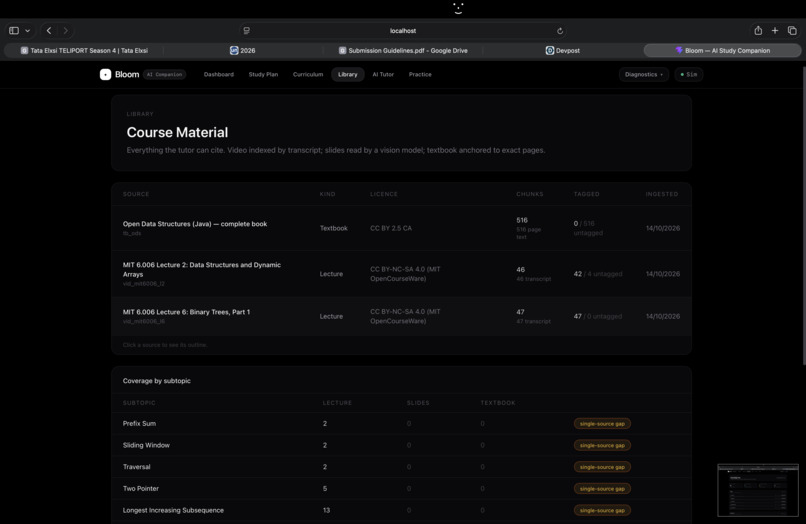Click lecture count 13 for Longest Increasing Subsequence
The image size is (806, 524).
[326, 510]
